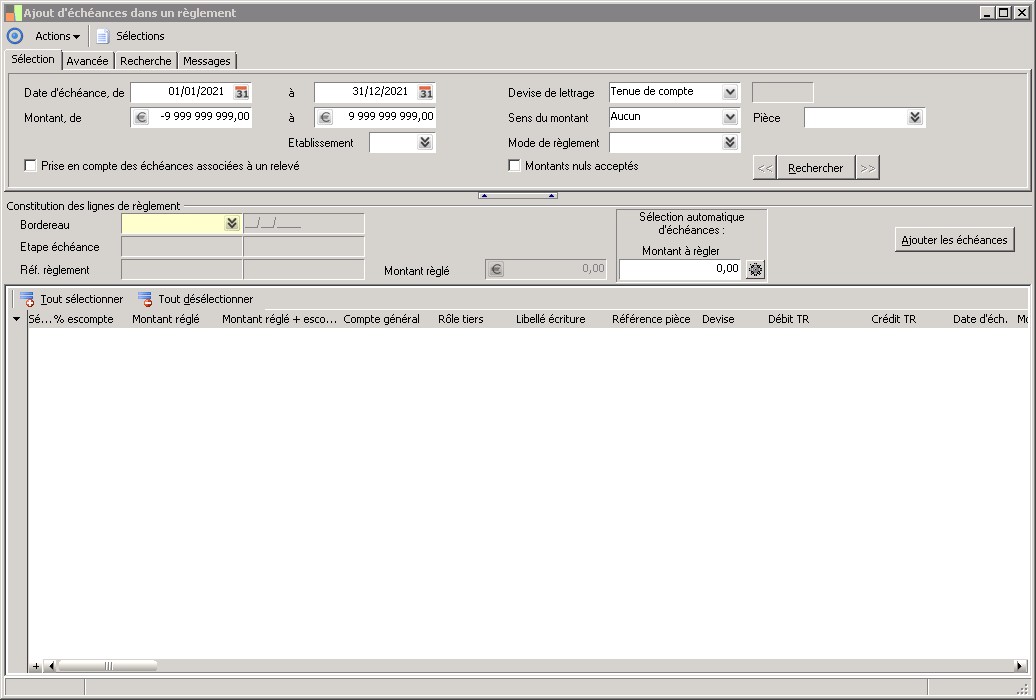Click the Tout sélectionner icon
Viewport: 1036px width, 700px height.
point(27,299)
